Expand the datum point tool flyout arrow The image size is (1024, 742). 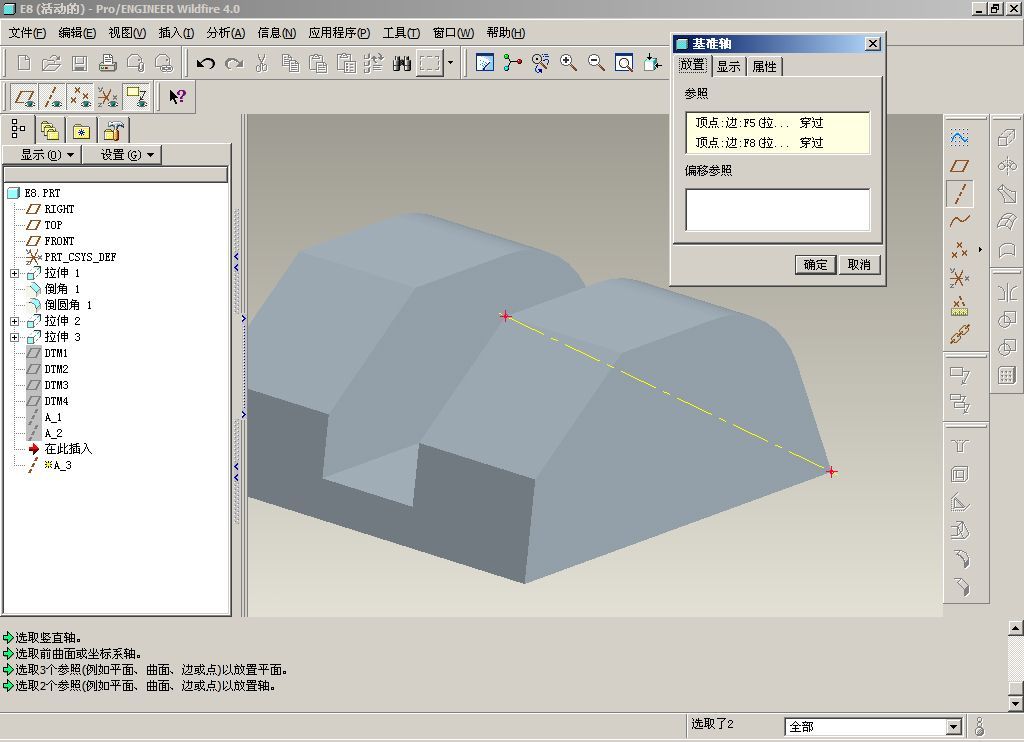click(980, 250)
